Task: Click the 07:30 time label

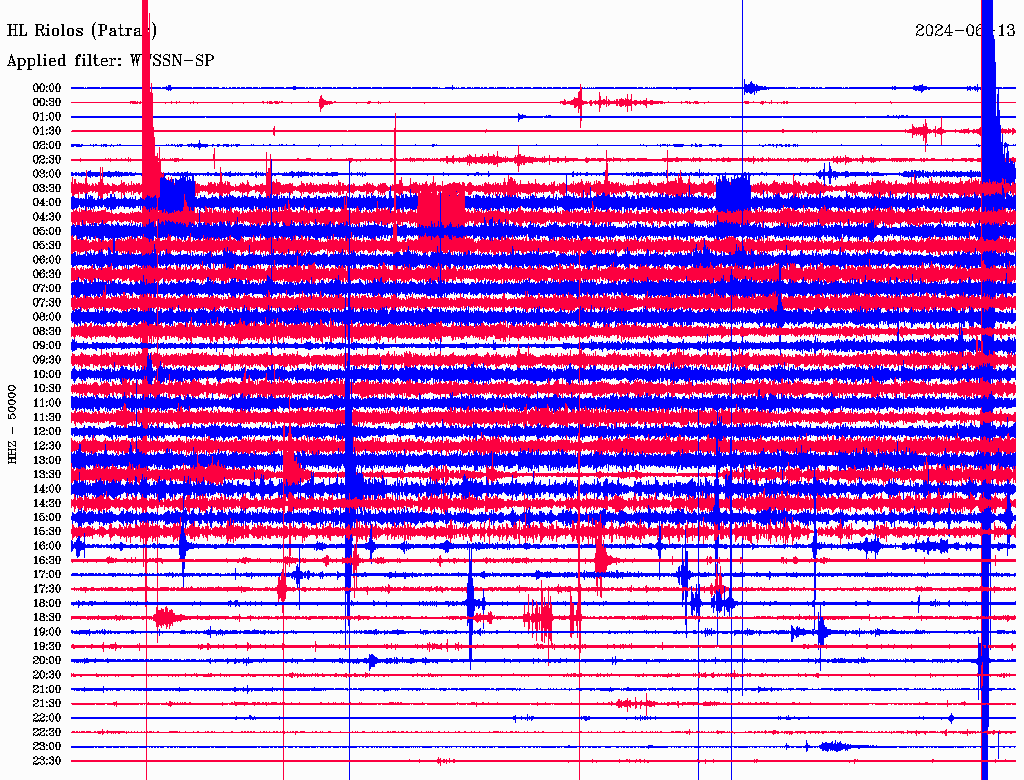Action: (x=47, y=302)
